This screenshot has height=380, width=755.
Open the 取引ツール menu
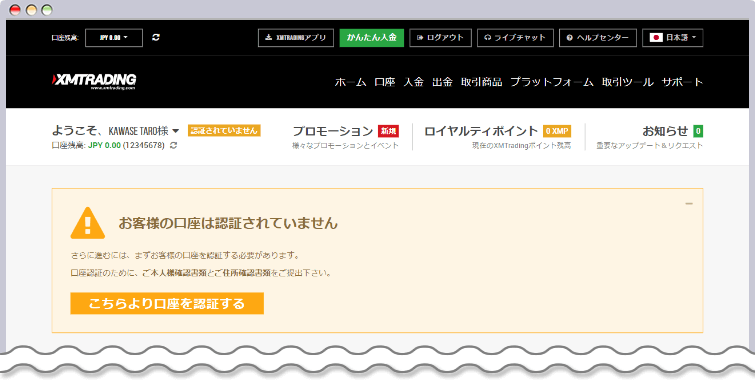[627, 82]
